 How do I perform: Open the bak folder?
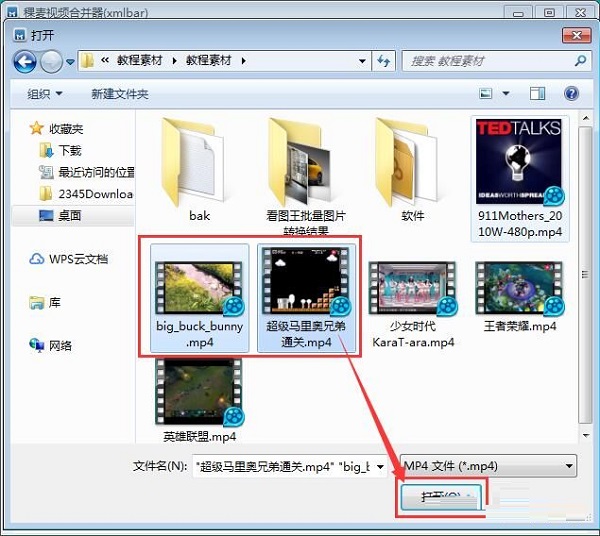(x=200, y=165)
